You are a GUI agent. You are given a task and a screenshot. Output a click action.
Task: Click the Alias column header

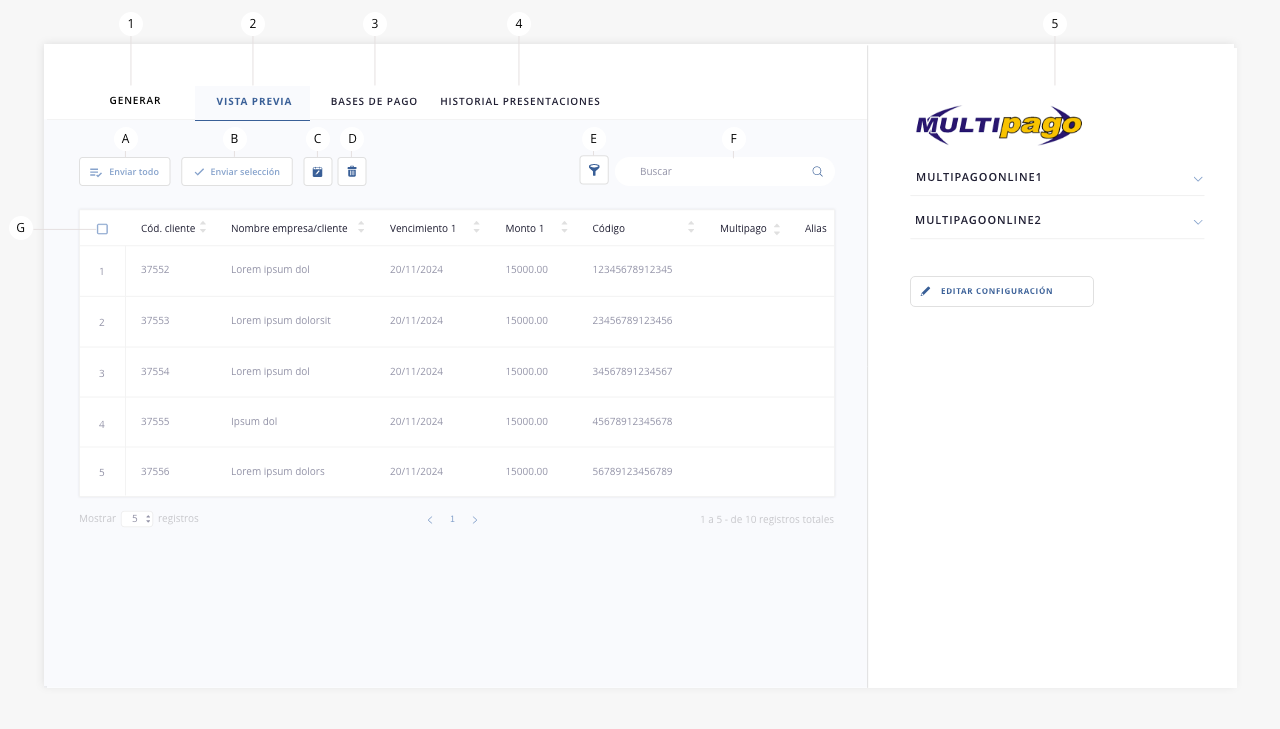816,229
